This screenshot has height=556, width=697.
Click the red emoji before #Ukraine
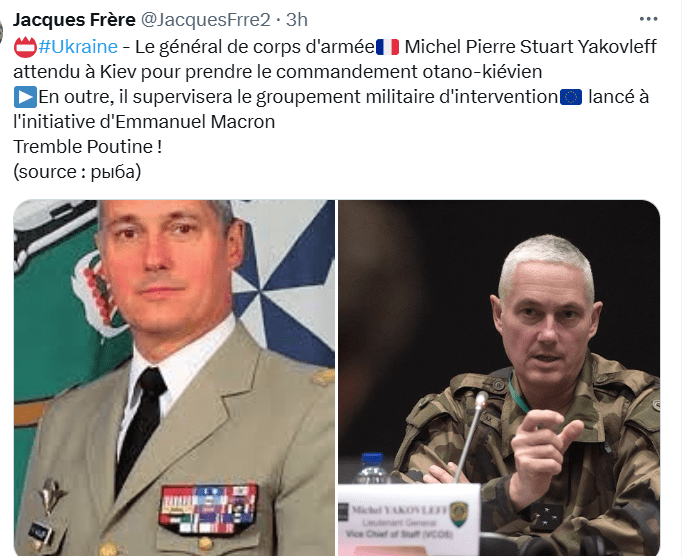(x=25, y=47)
